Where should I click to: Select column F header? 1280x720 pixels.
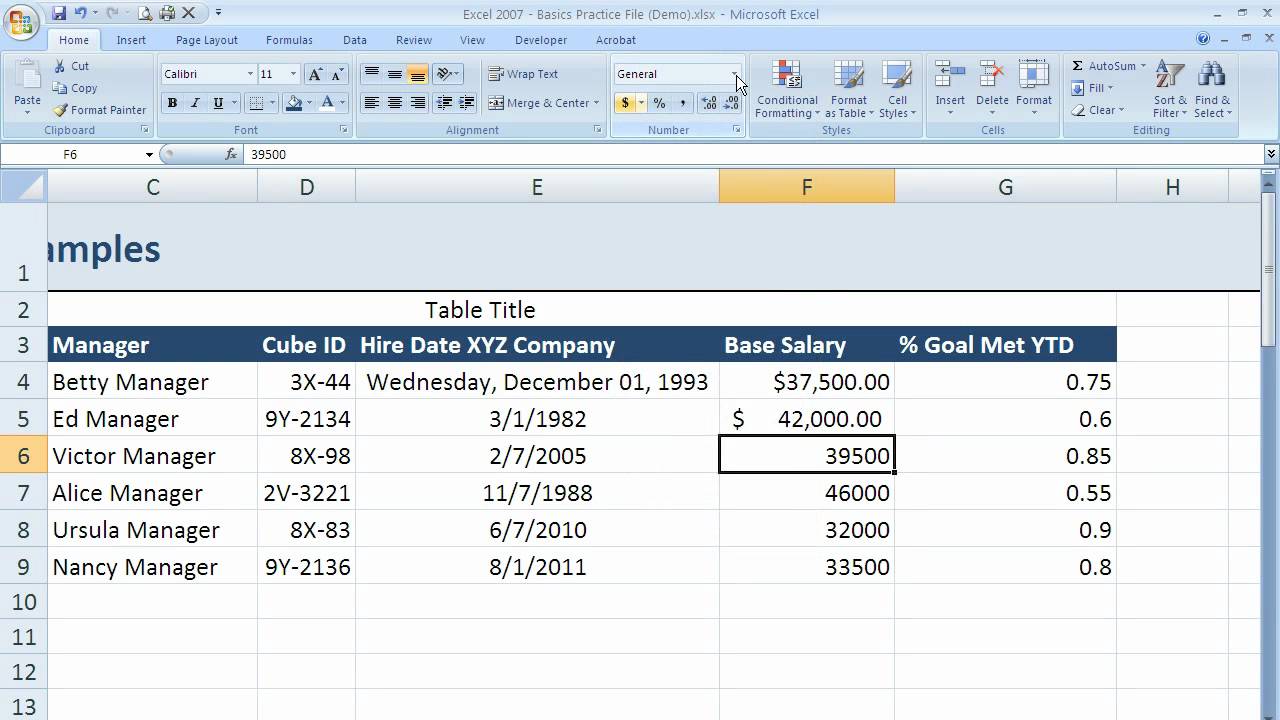(807, 187)
